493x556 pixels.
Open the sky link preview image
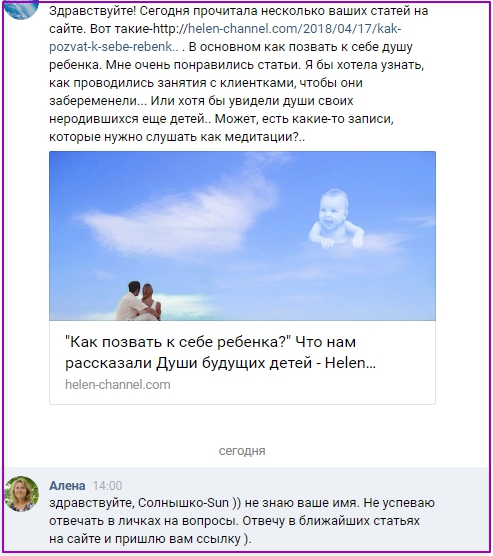click(x=242, y=236)
